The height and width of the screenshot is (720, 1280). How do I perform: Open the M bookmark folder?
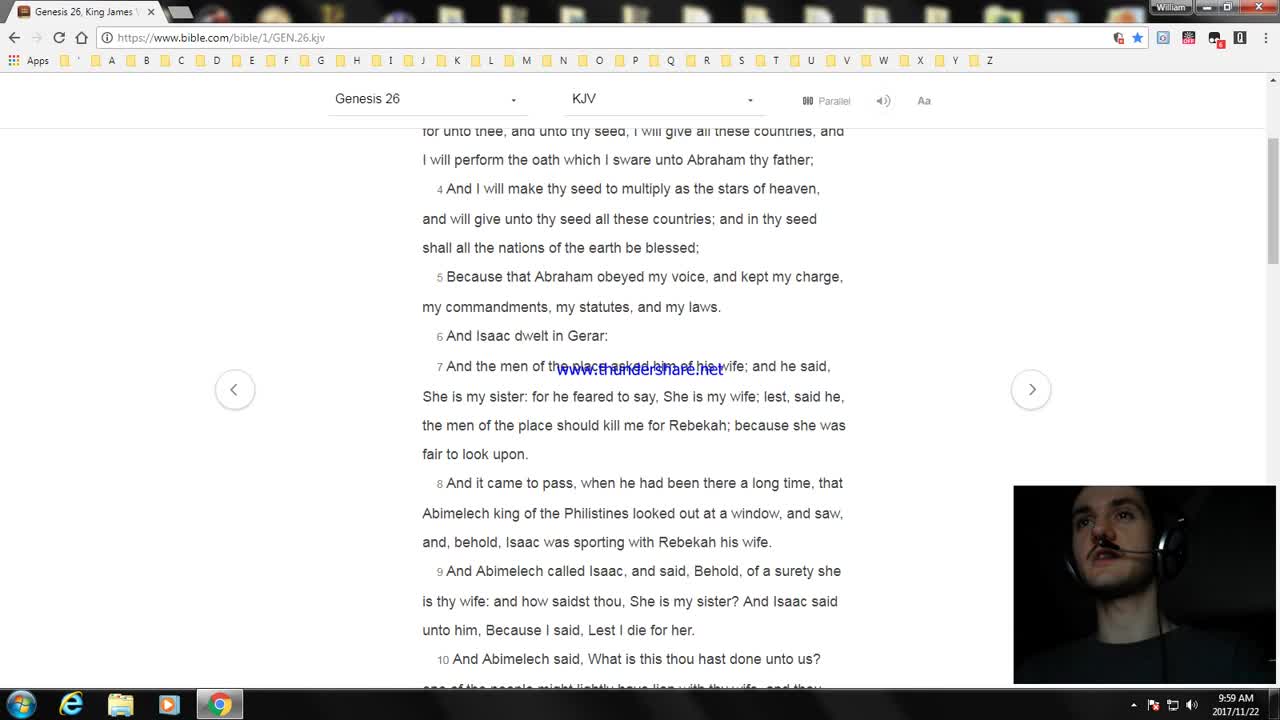pyautogui.click(x=518, y=61)
